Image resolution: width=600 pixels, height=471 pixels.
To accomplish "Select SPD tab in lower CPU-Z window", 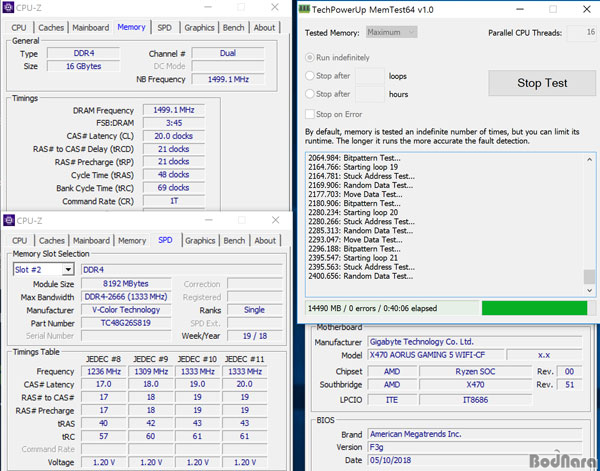I will click(x=165, y=240).
